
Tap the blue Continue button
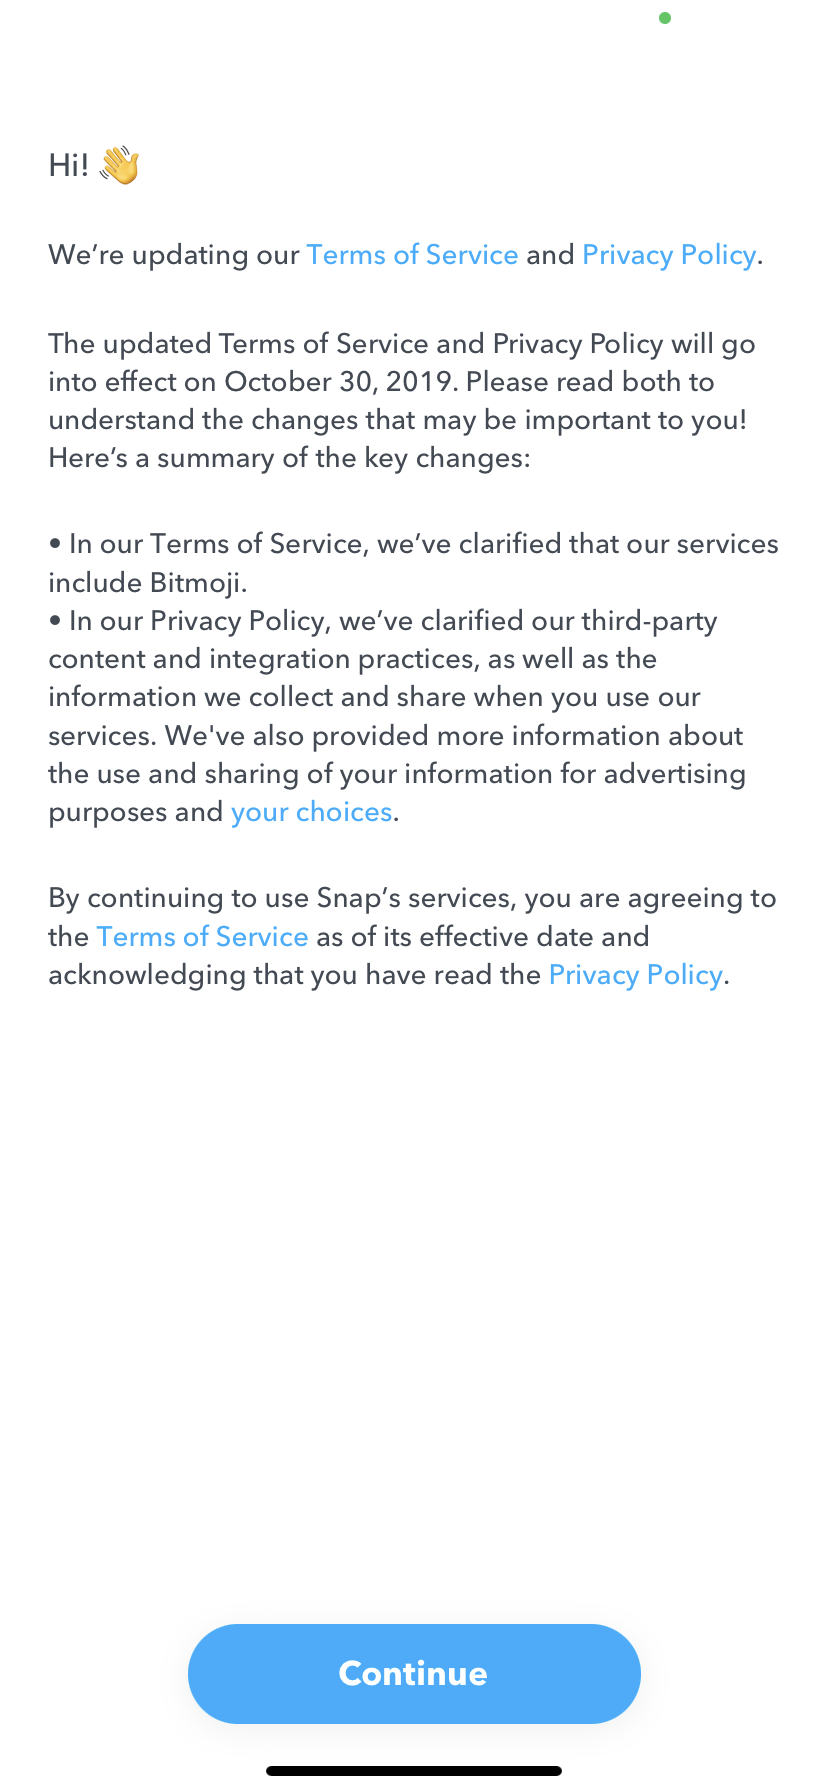tap(414, 1673)
